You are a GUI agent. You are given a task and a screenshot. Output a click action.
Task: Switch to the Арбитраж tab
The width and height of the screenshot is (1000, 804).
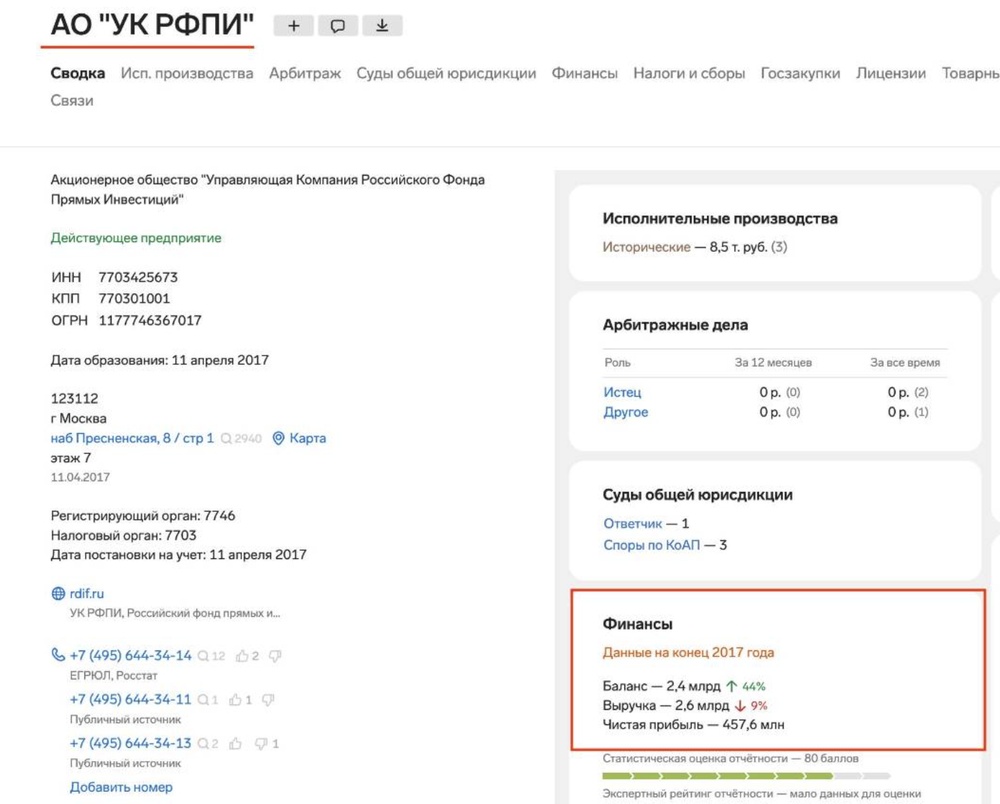pos(305,73)
